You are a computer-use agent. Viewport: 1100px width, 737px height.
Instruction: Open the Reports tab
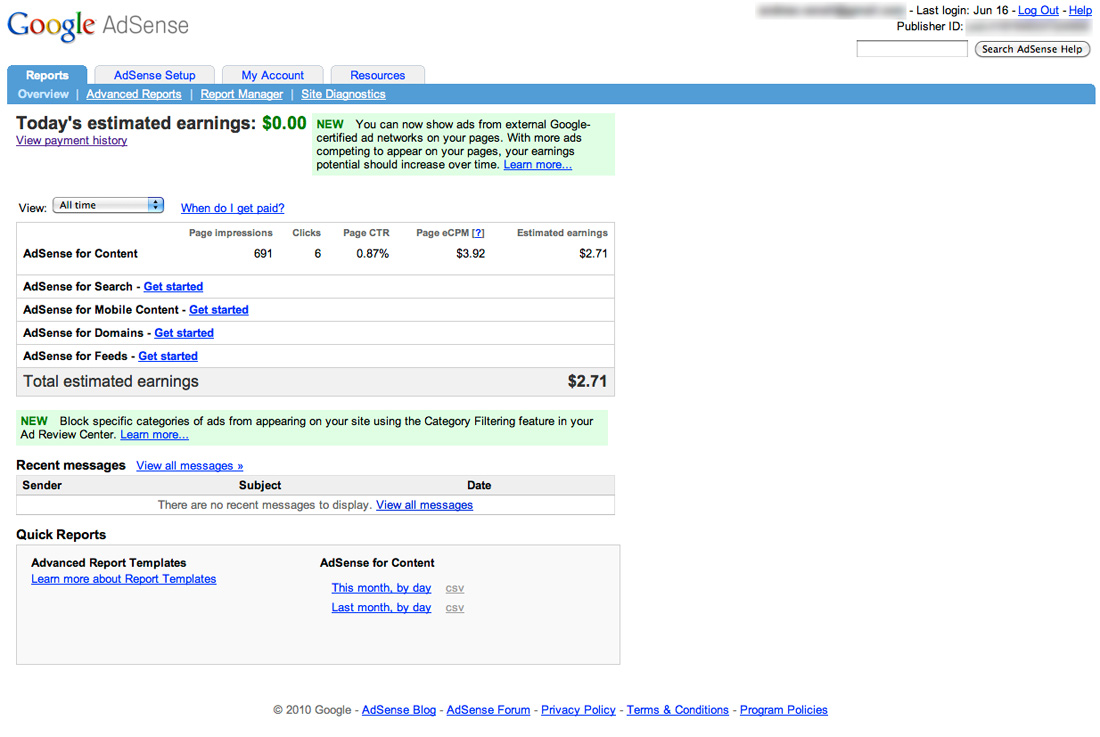coord(47,75)
